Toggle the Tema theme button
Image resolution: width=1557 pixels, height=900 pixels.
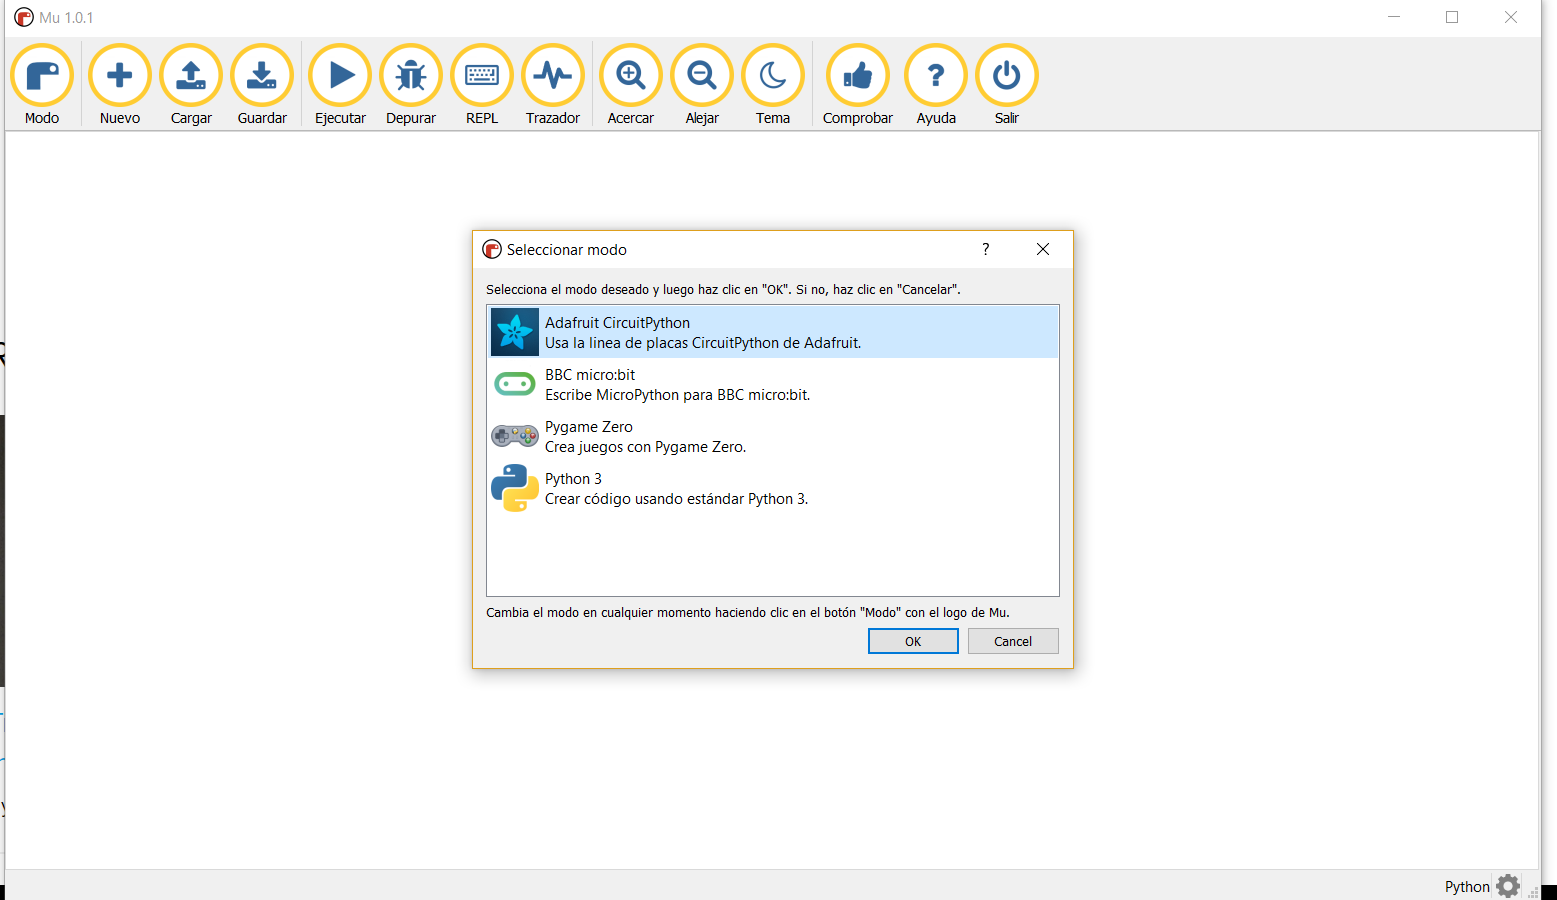pyautogui.click(x=773, y=85)
